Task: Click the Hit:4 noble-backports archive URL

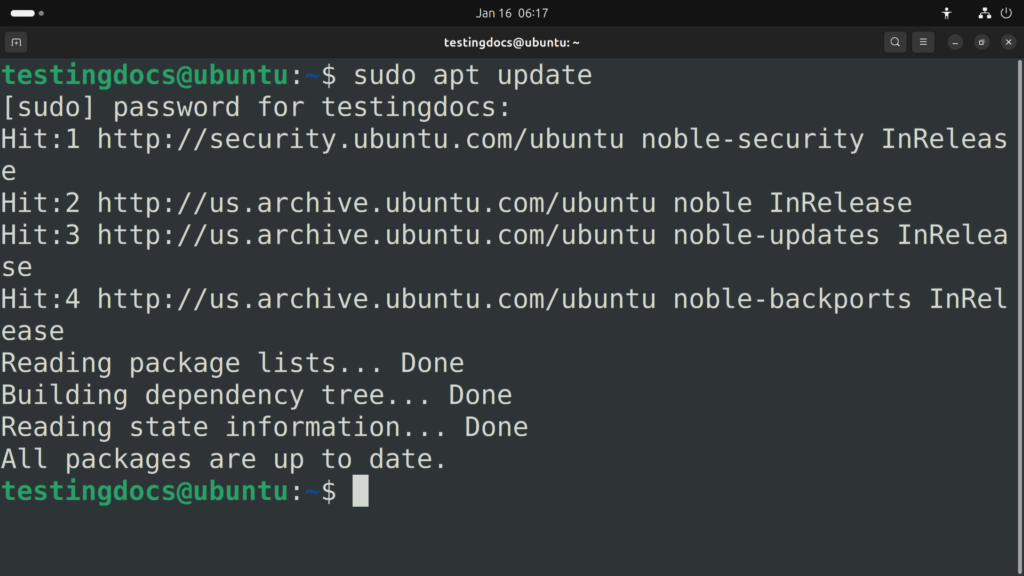Action: pos(376,299)
